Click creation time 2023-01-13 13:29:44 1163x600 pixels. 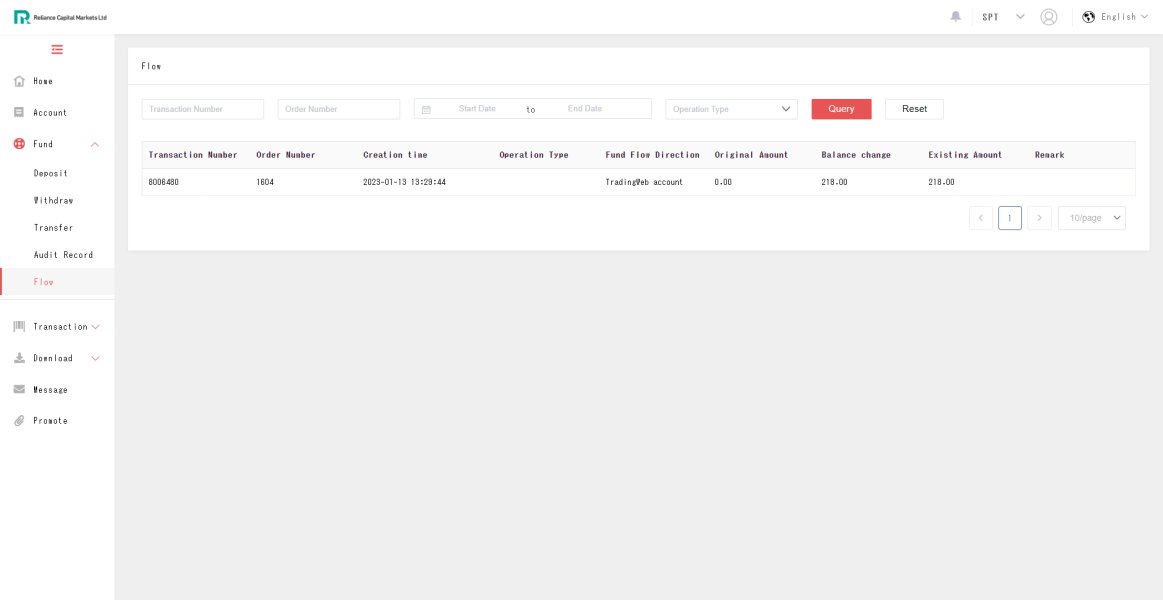tap(404, 182)
